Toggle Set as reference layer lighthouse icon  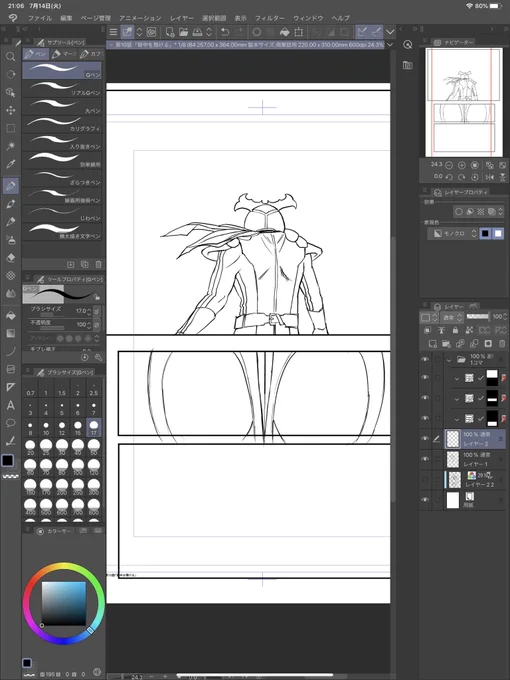(441, 330)
